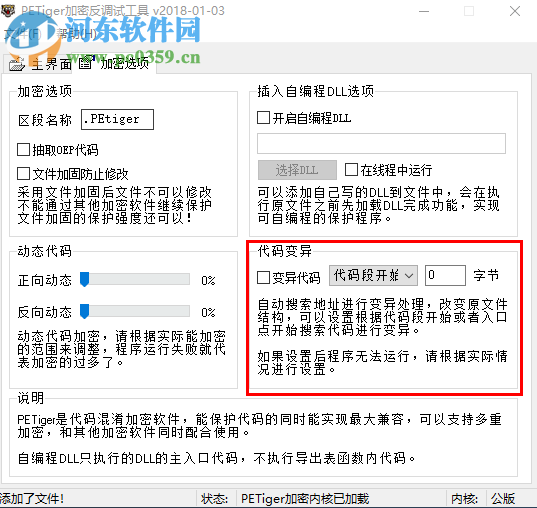Viewport: 537px width, 508px height.
Task: Click the 区段名称 label
Action: click(x=45, y=120)
